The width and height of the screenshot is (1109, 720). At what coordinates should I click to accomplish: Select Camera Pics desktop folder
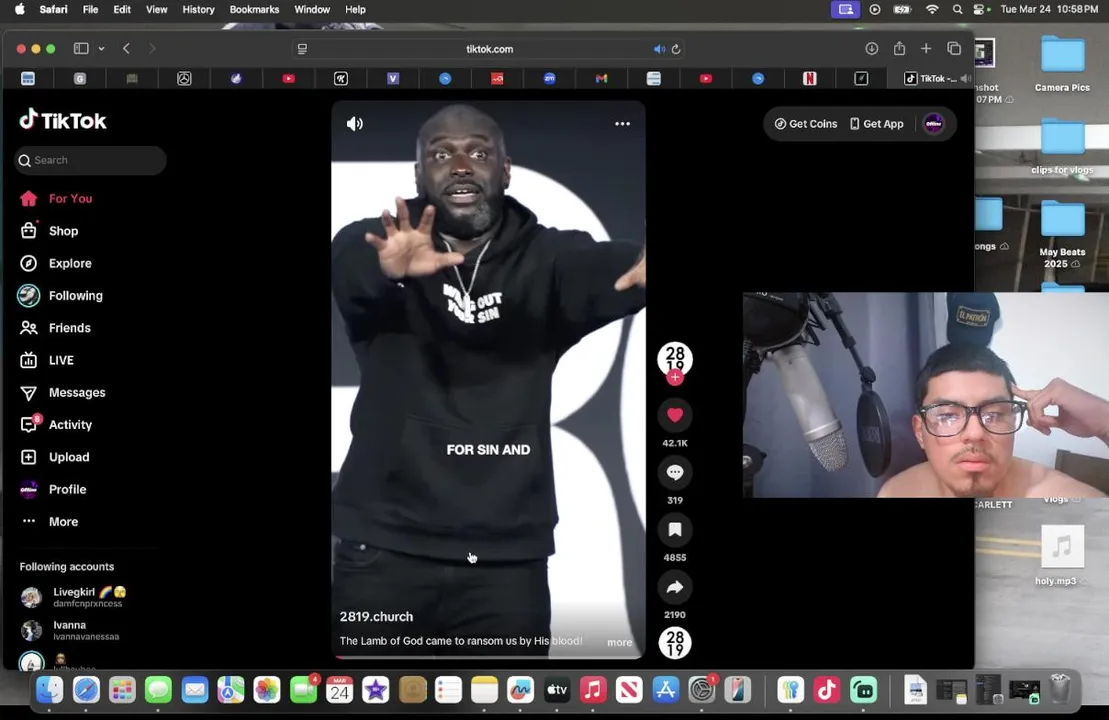click(x=1062, y=64)
